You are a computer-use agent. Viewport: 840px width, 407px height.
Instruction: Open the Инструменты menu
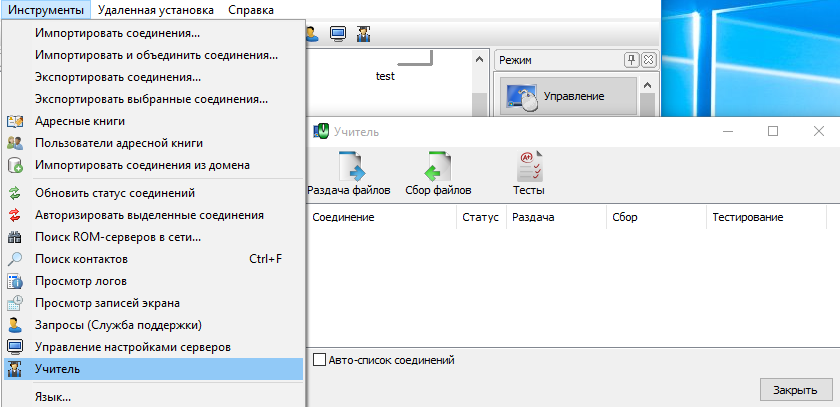[47, 10]
